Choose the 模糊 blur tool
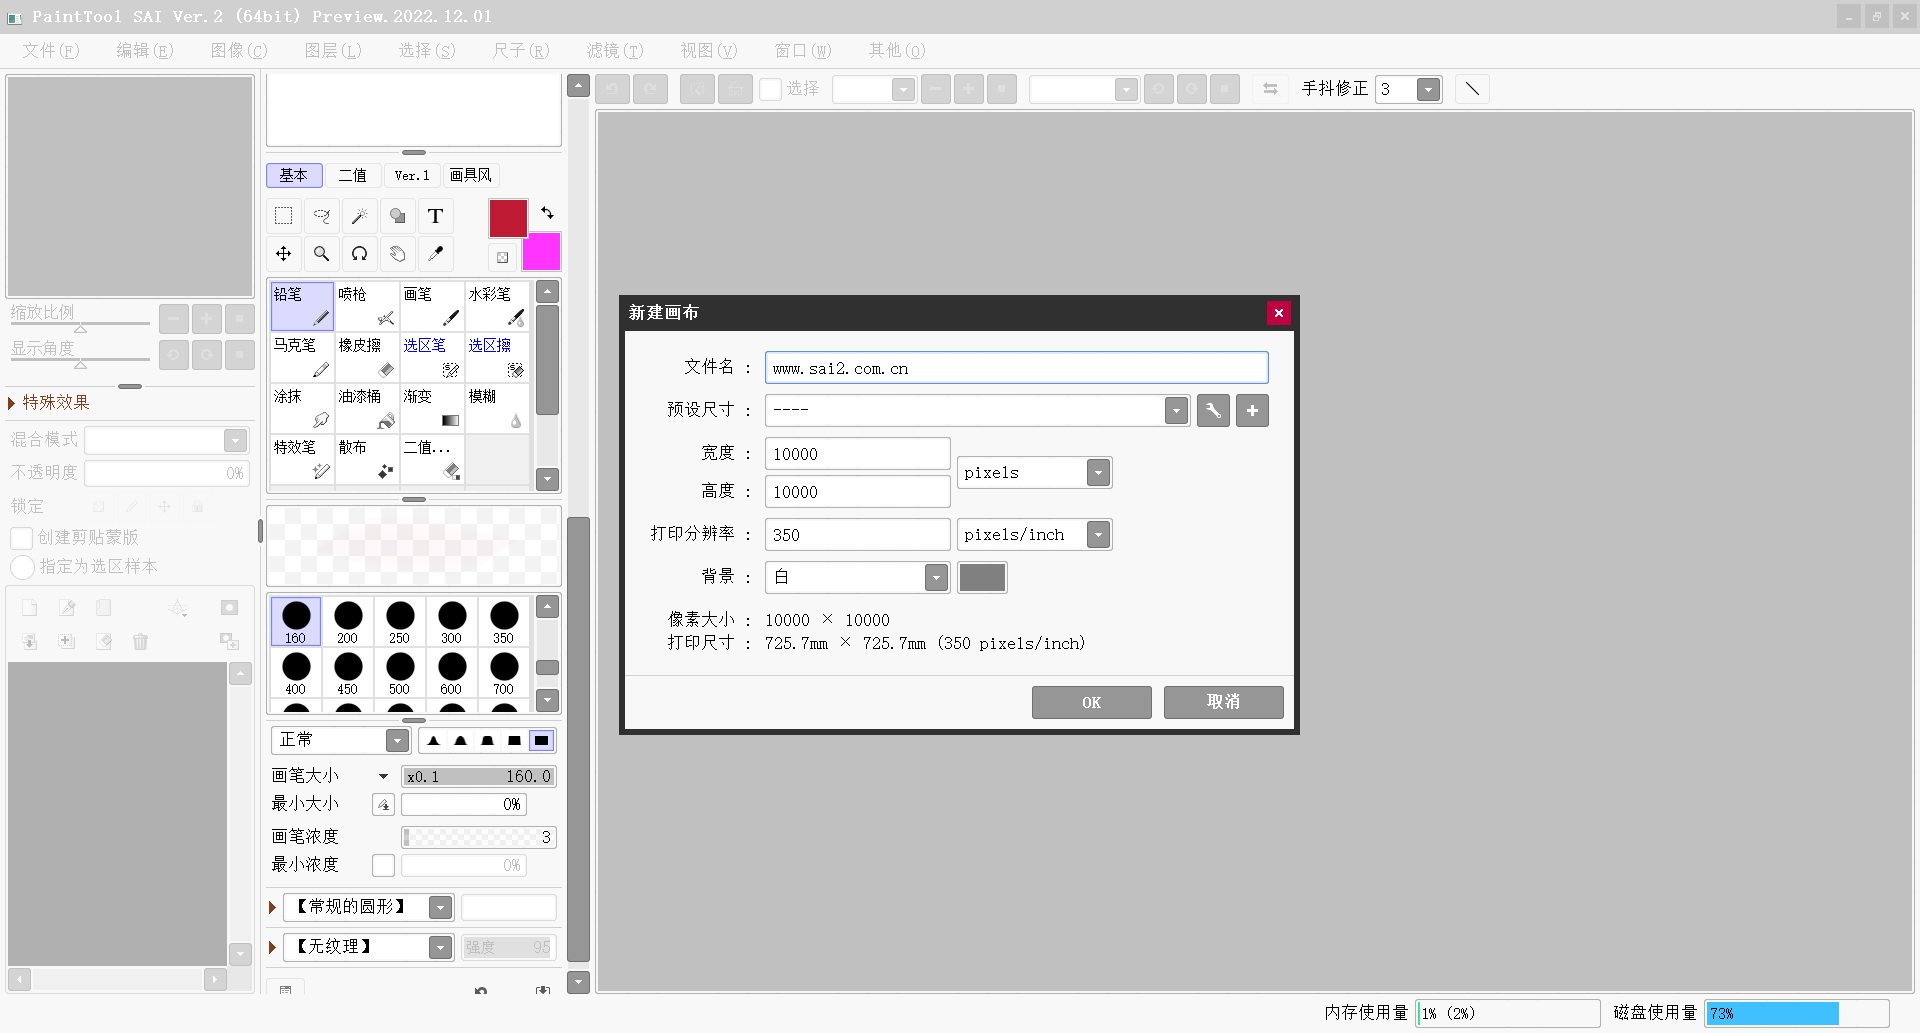This screenshot has height=1033, width=1920. click(497, 408)
